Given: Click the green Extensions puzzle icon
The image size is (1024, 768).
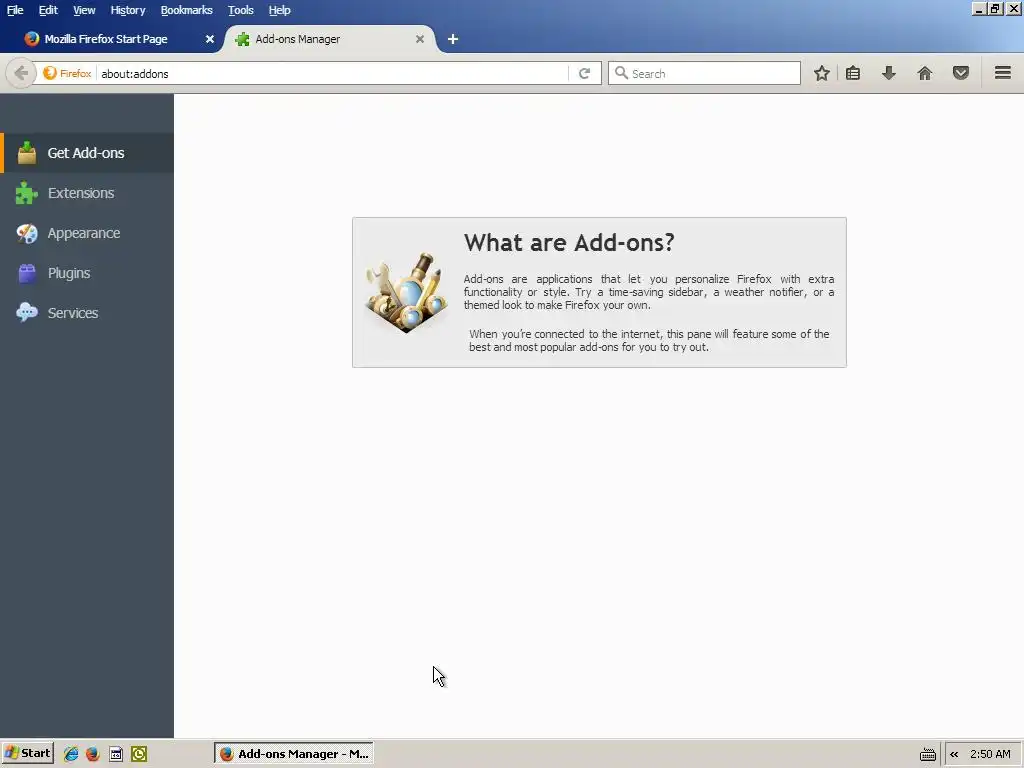Looking at the screenshot, I should click(x=26, y=193).
